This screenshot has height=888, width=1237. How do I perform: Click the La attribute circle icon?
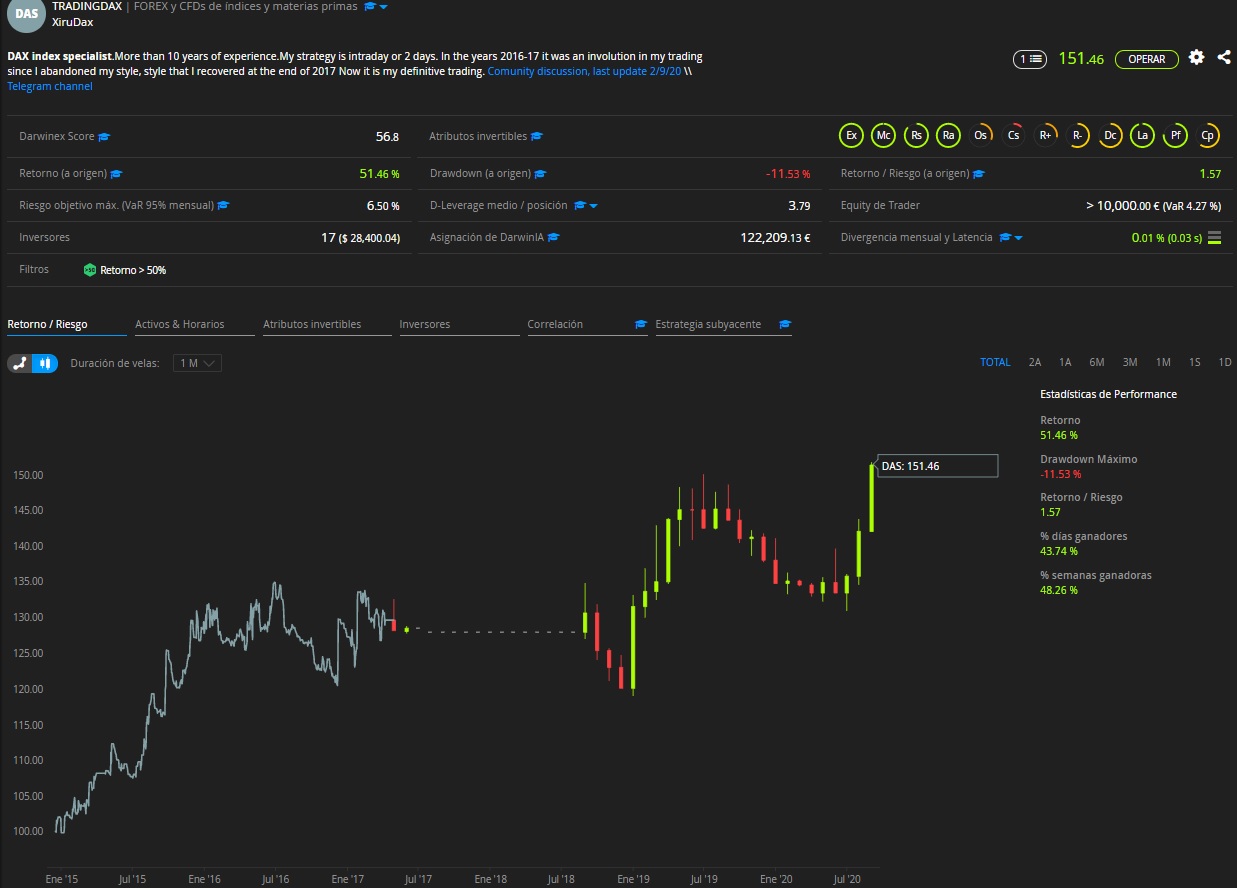[1143, 136]
